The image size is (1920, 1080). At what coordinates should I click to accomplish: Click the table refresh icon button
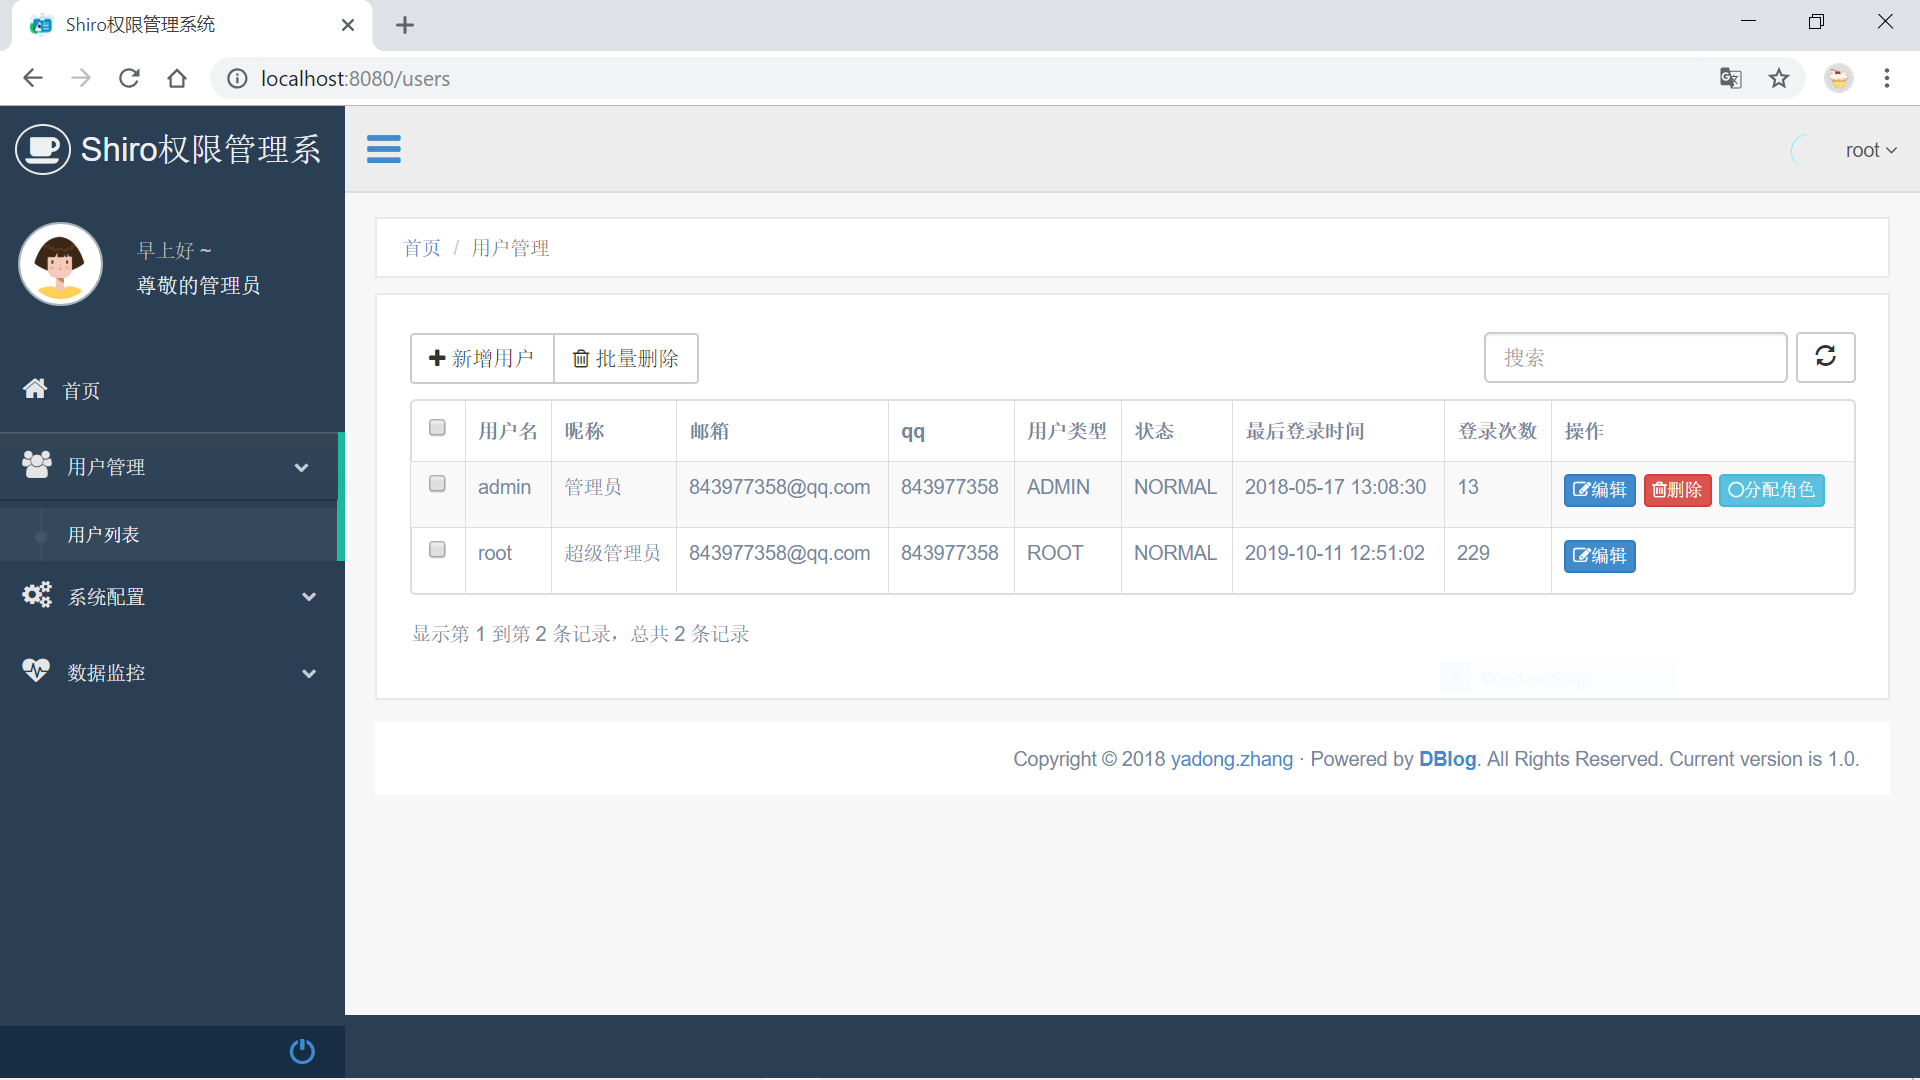(1825, 357)
